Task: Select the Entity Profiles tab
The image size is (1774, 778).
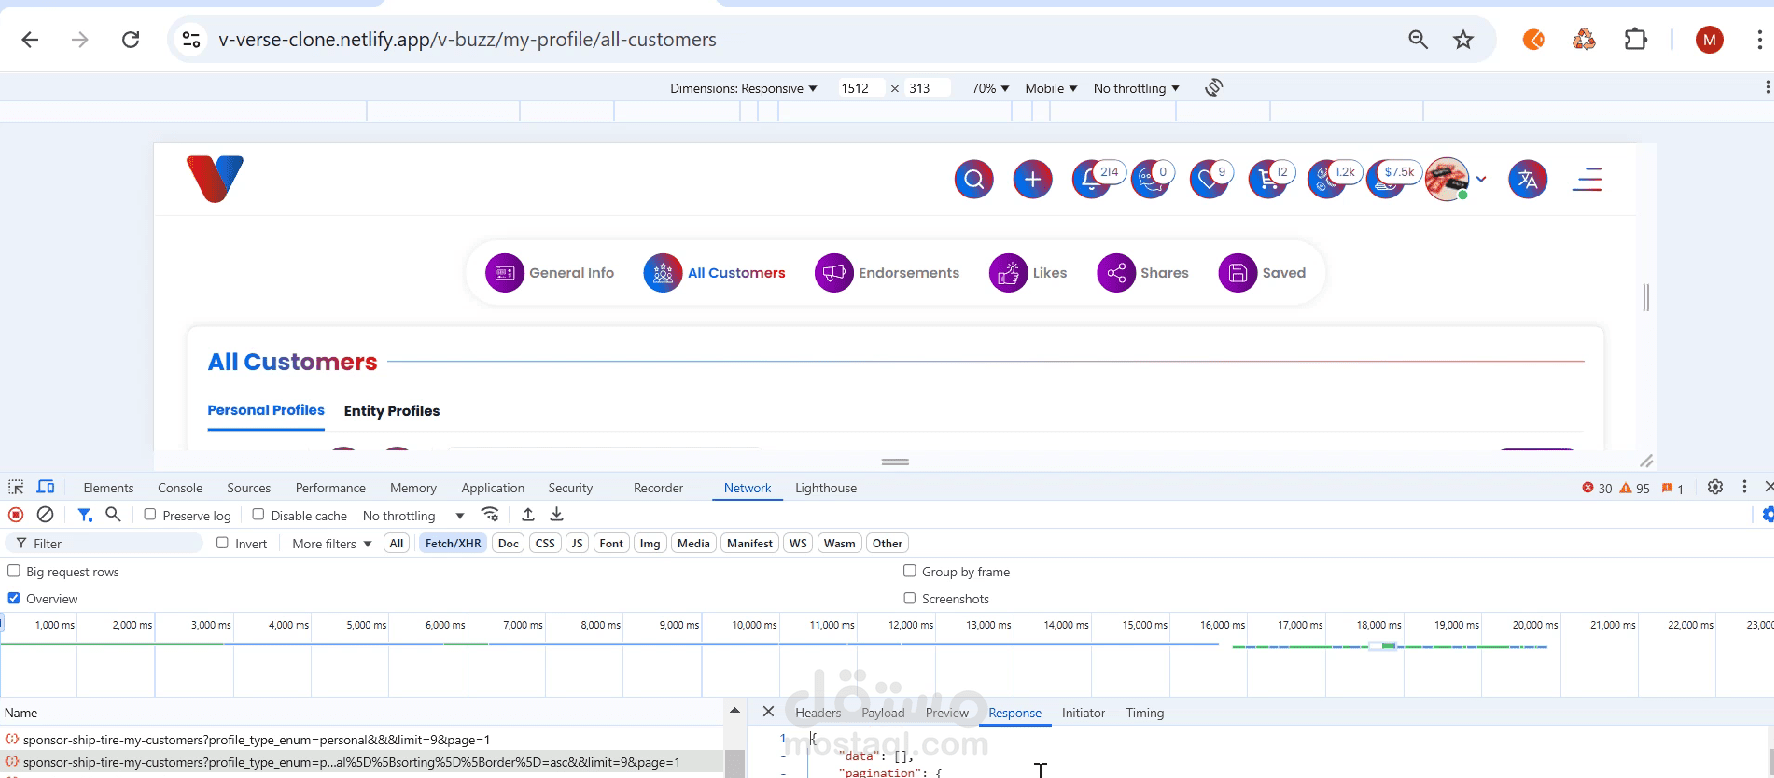Action: [392, 411]
